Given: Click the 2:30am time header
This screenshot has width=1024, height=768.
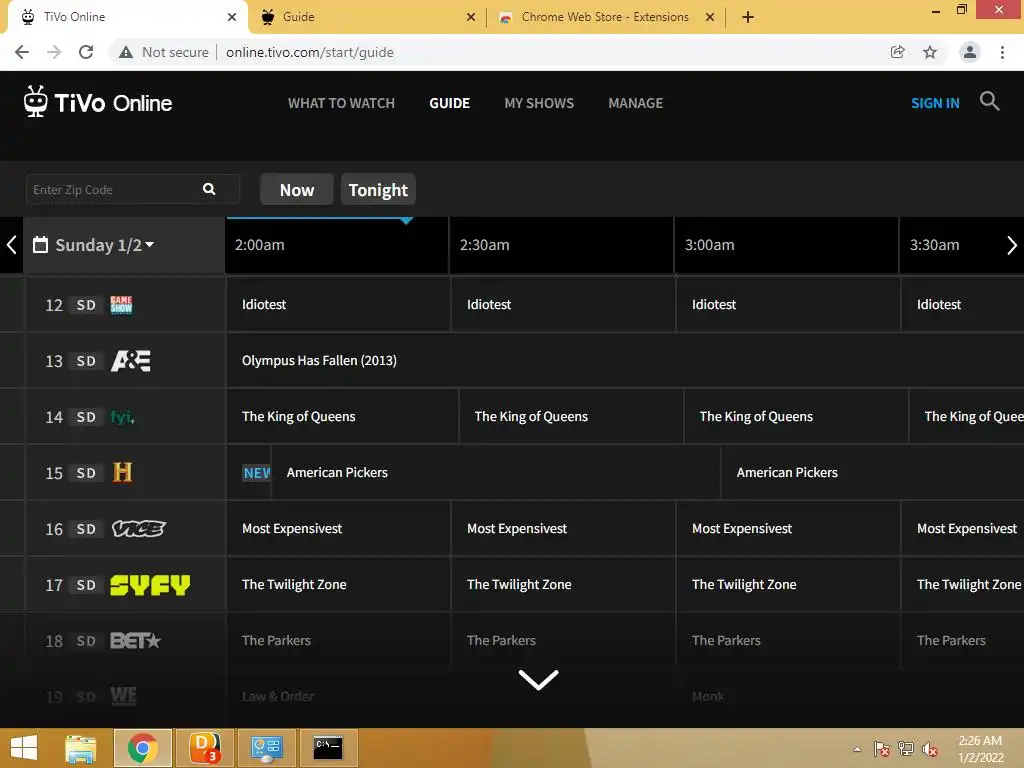Looking at the screenshot, I should 562,245.
